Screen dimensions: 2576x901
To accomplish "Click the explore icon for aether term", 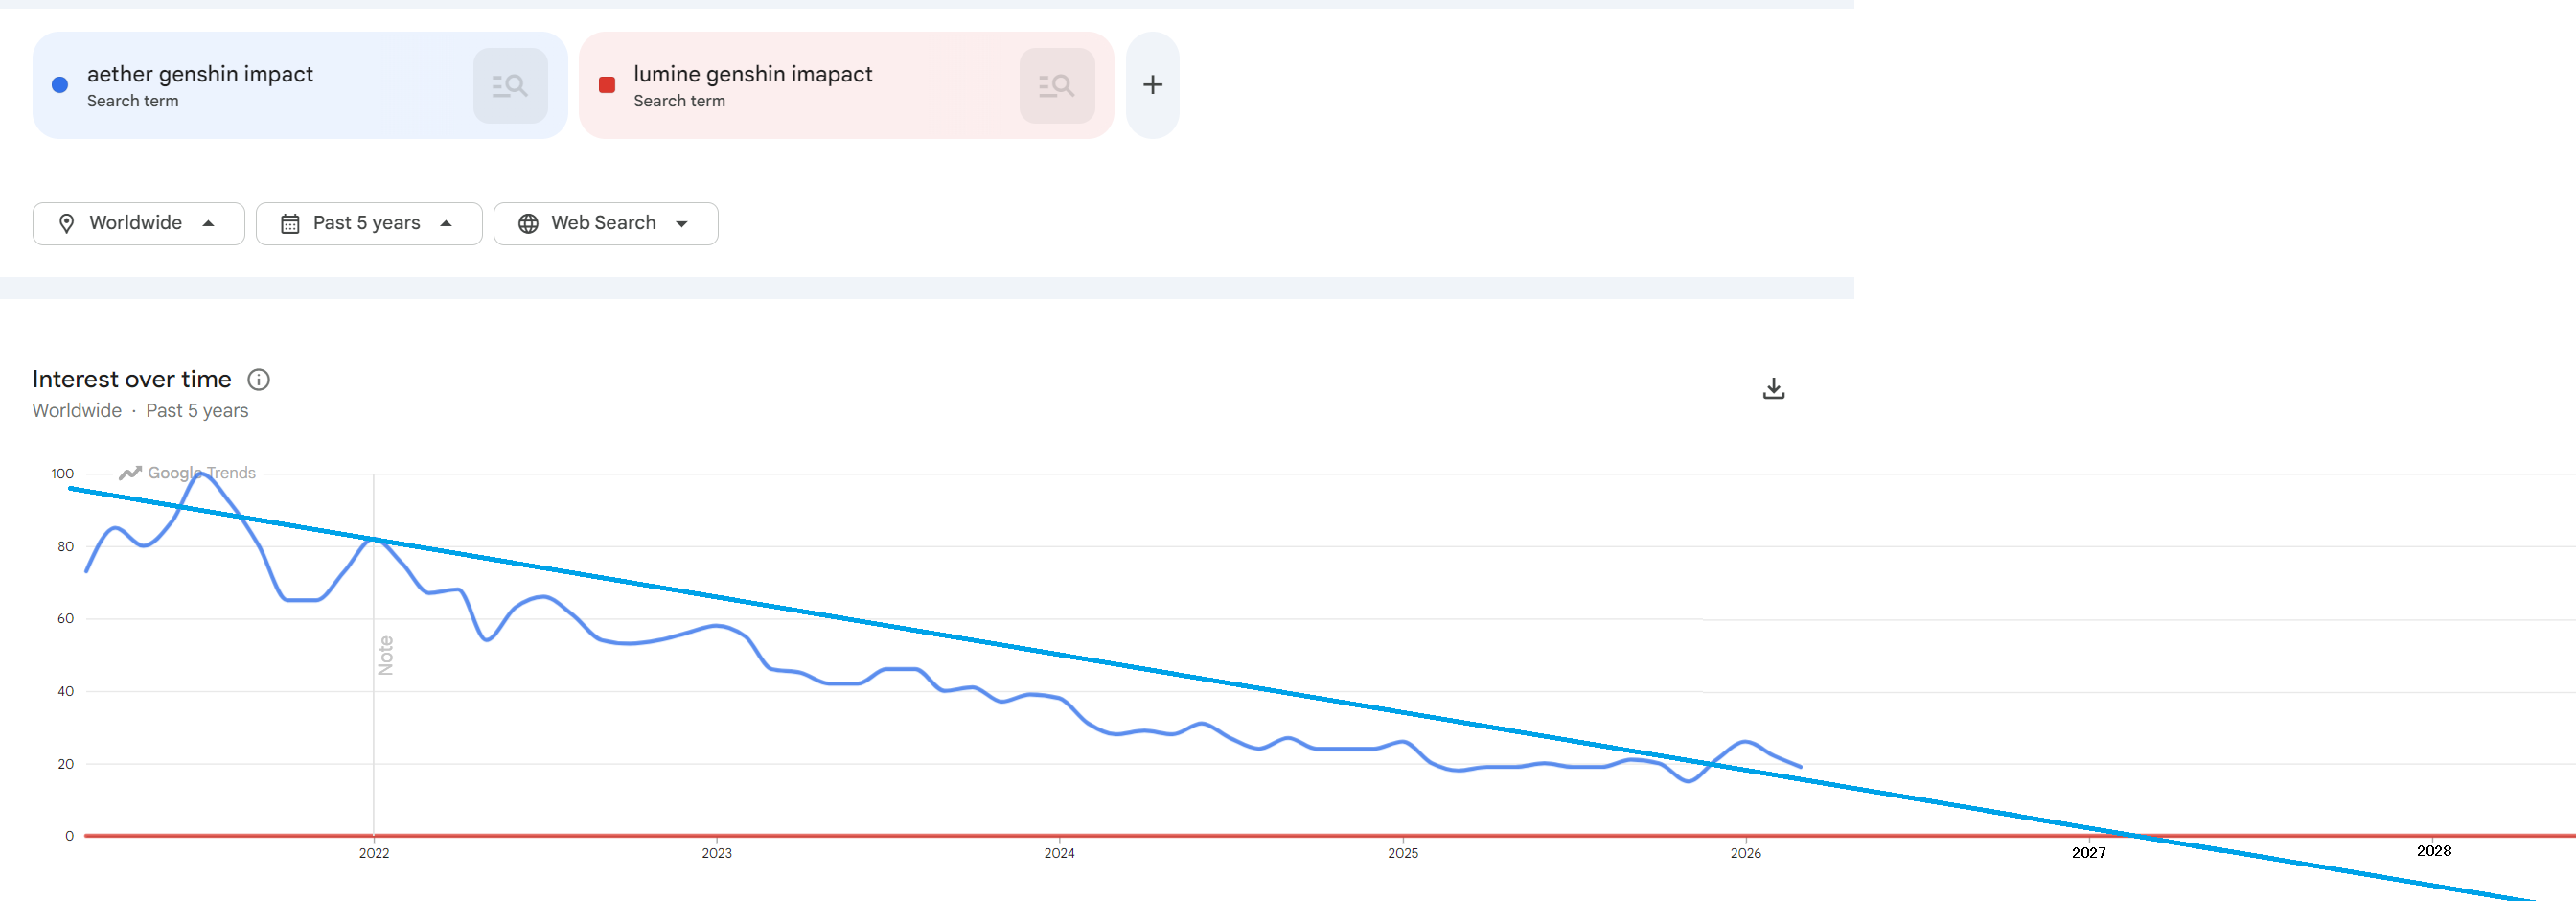I will coord(510,86).
